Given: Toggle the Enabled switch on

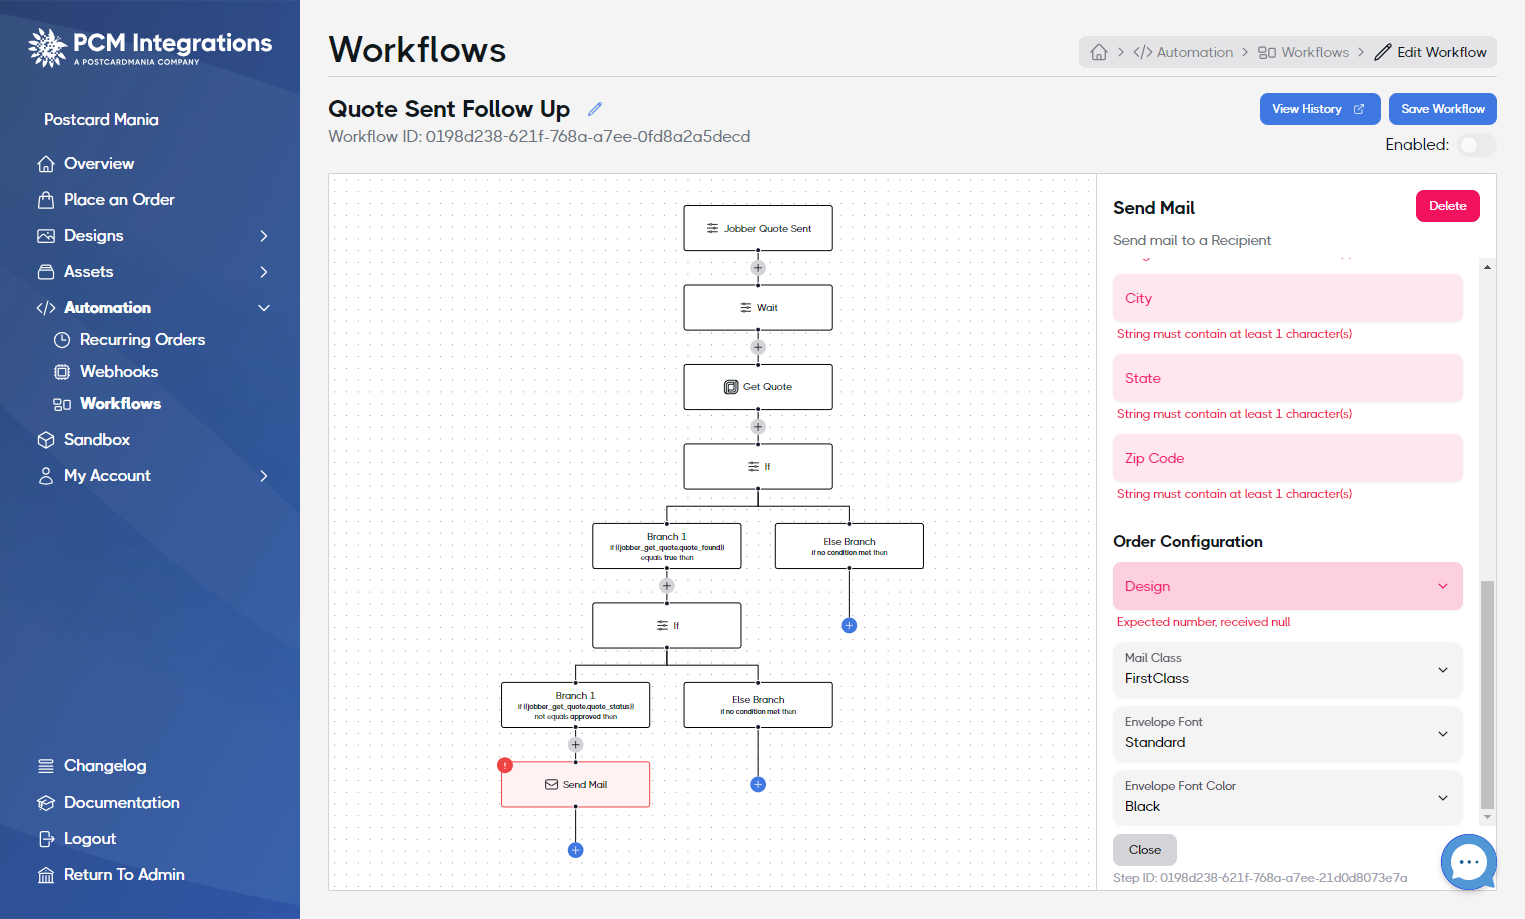Looking at the screenshot, I should point(1476,145).
